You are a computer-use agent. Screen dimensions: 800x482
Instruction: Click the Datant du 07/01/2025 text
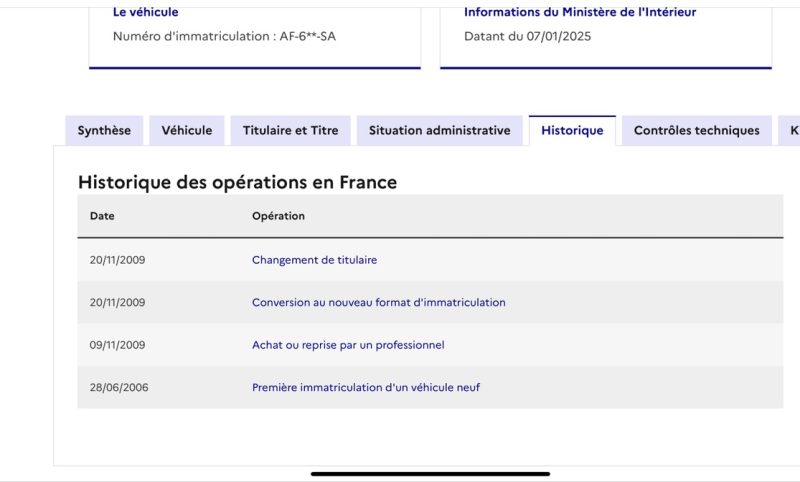(x=530, y=36)
